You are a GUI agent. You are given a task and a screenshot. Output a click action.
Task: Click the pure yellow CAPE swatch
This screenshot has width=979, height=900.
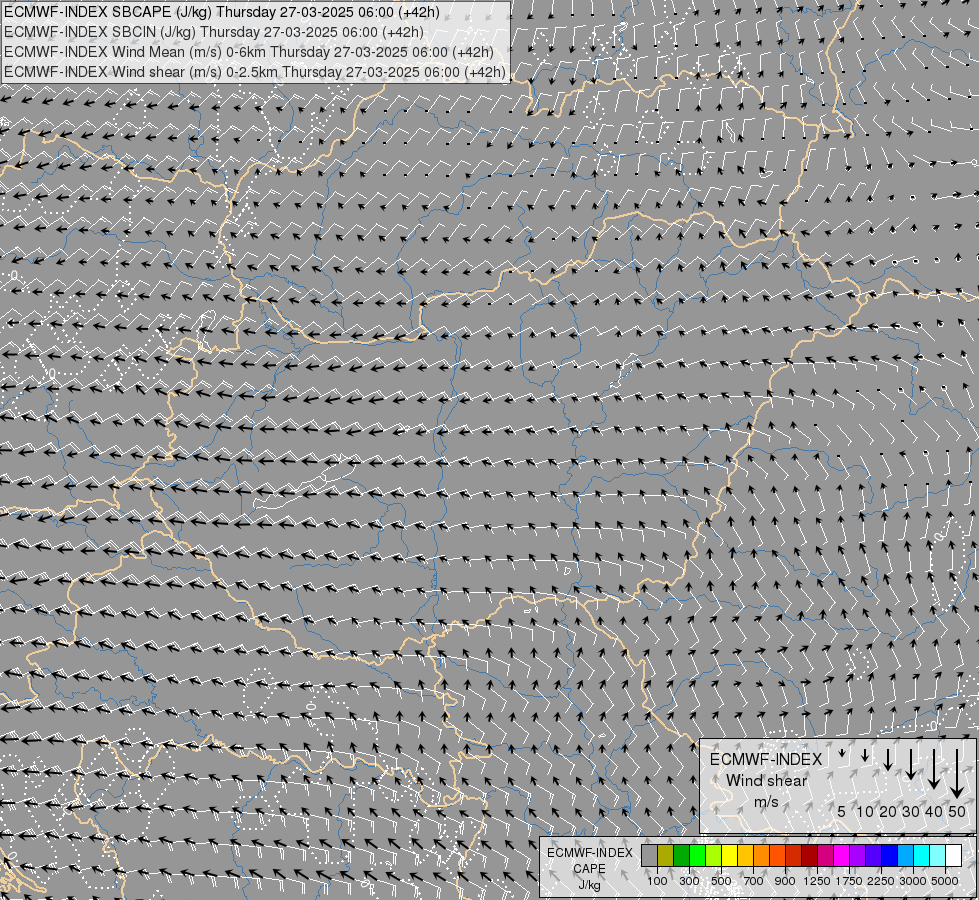(x=730, y=856)
